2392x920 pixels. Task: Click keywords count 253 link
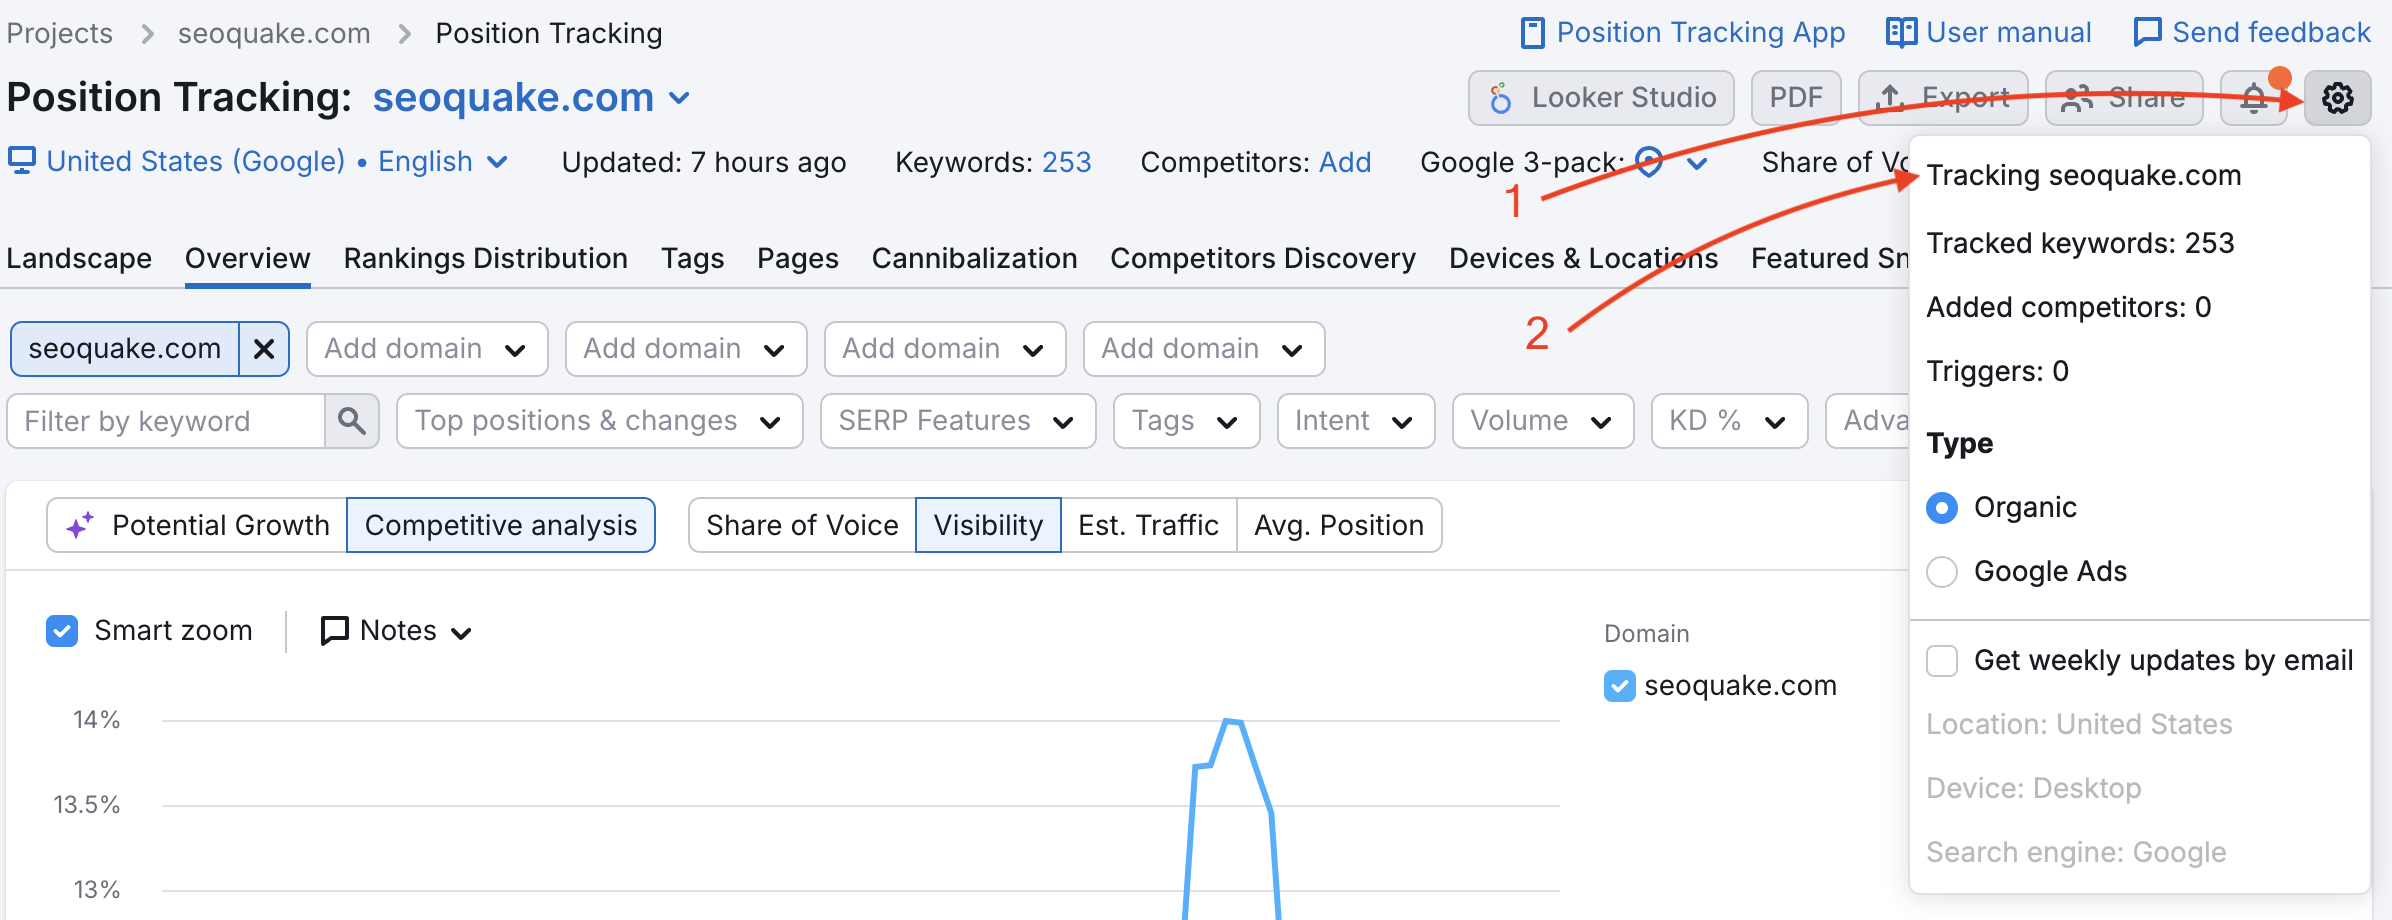1066,162
